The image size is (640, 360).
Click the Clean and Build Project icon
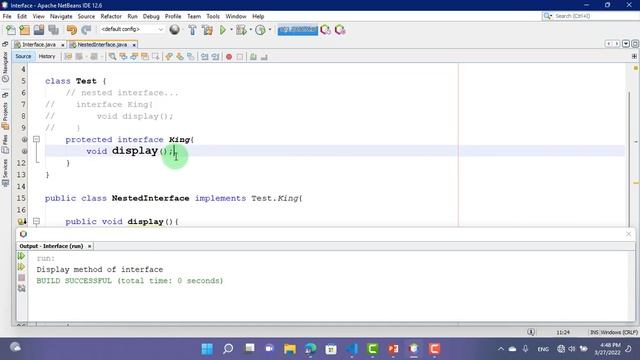tap(207, 30)
